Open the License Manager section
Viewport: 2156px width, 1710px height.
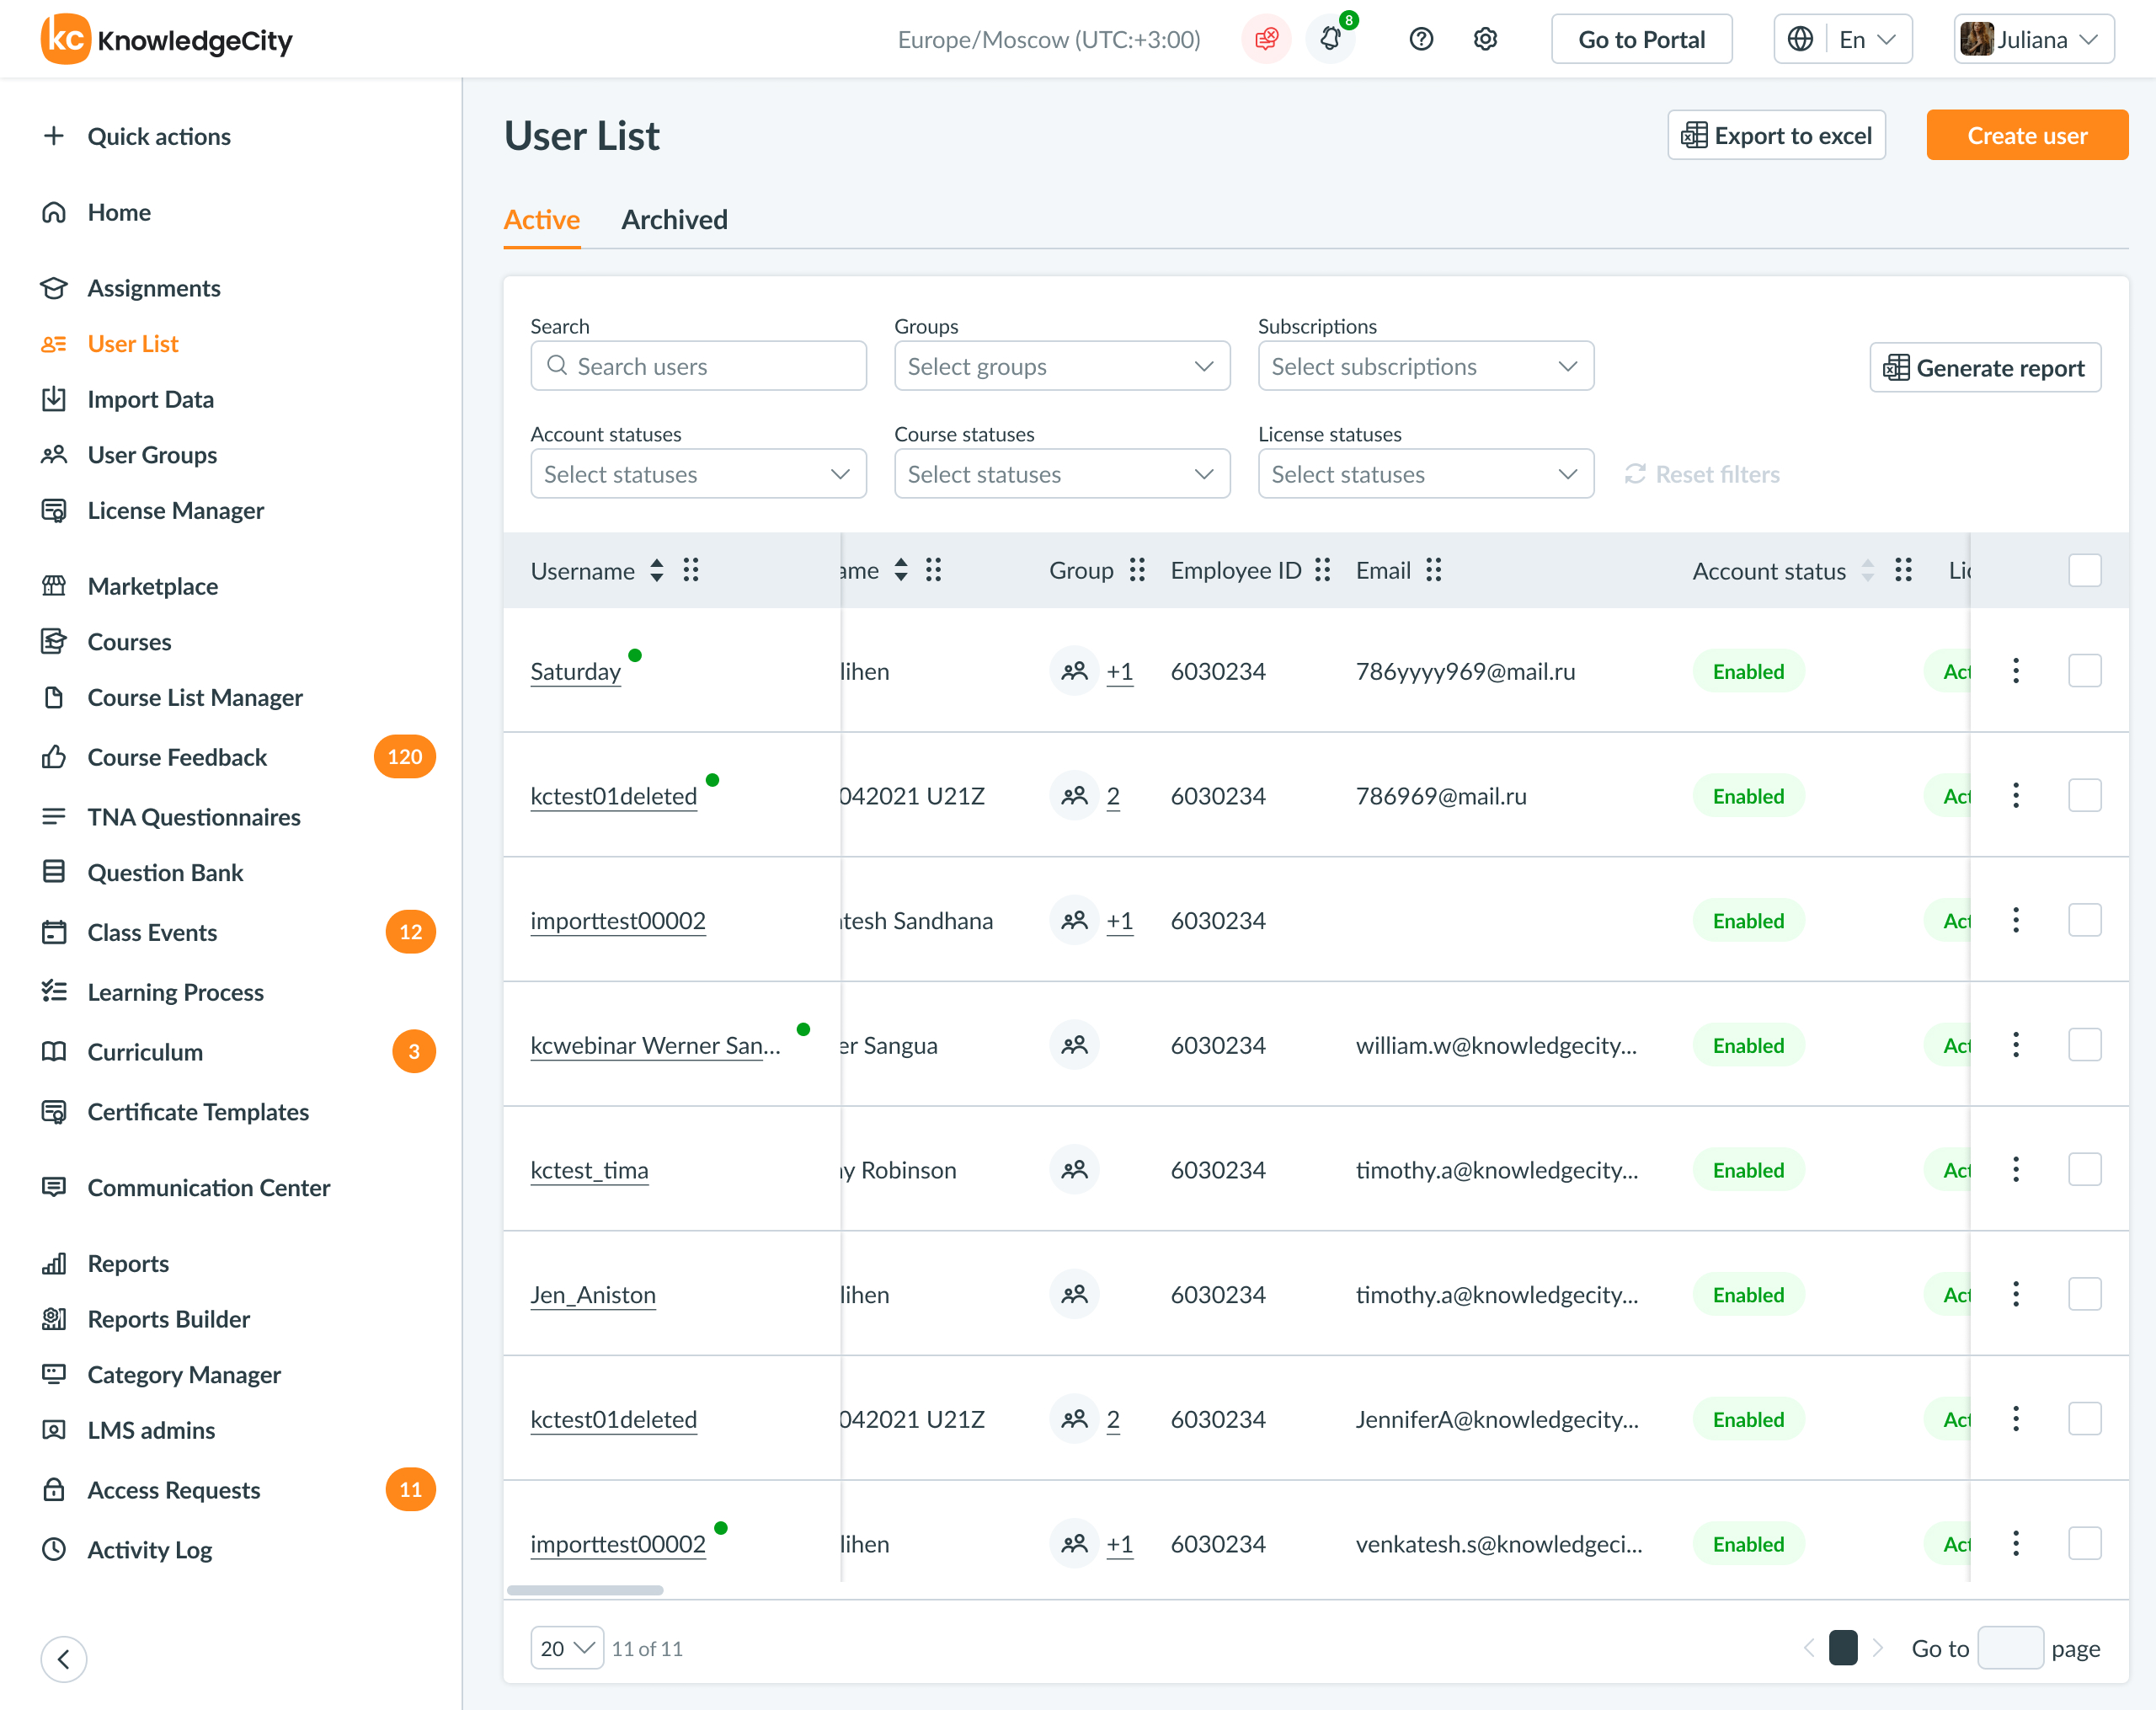click(175, 510)
